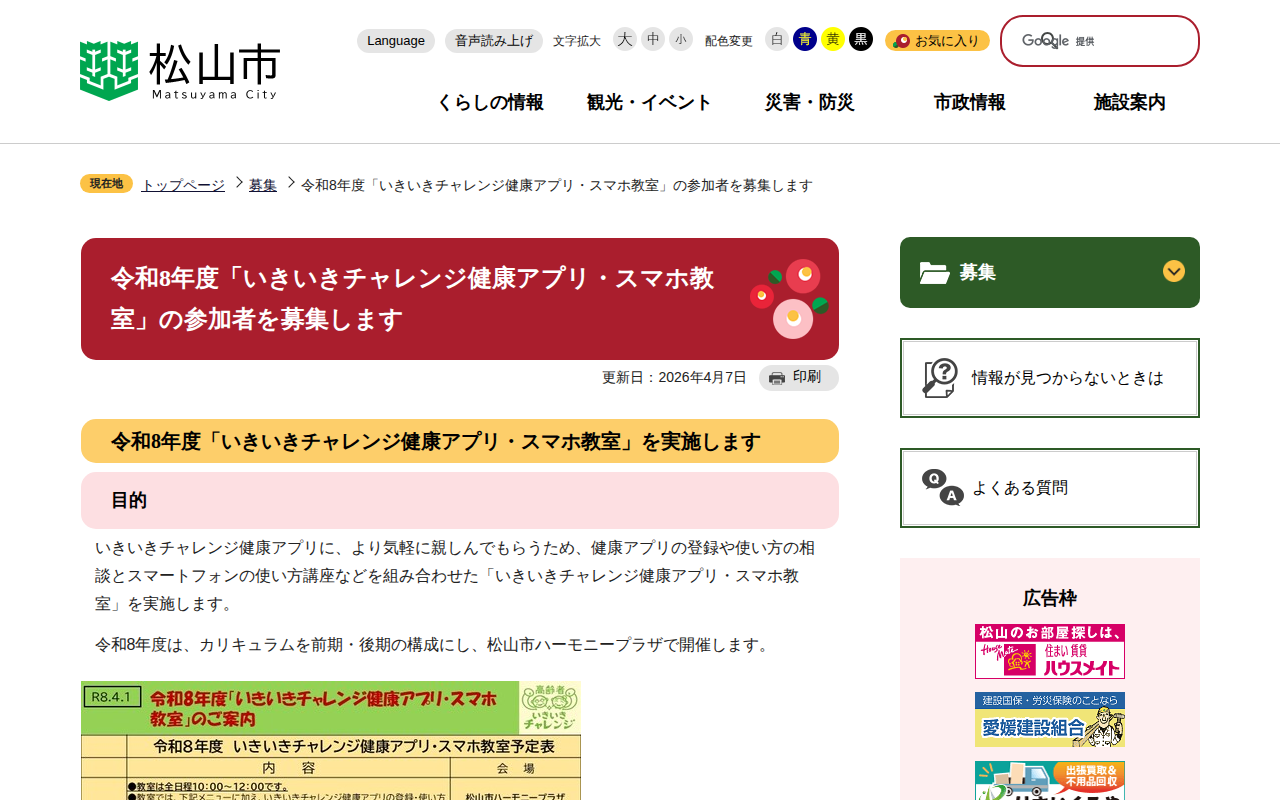This screenshot has width=1280, height=800.
Task: Focus the Google search input field
Action: click(x=1100, y=41)
